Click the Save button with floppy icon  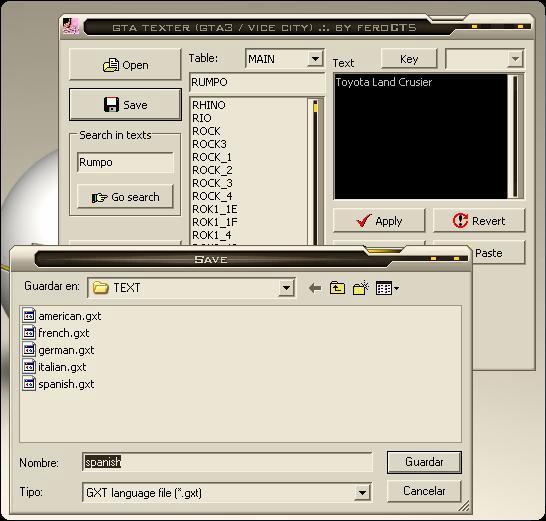click(x=125, y=104)
